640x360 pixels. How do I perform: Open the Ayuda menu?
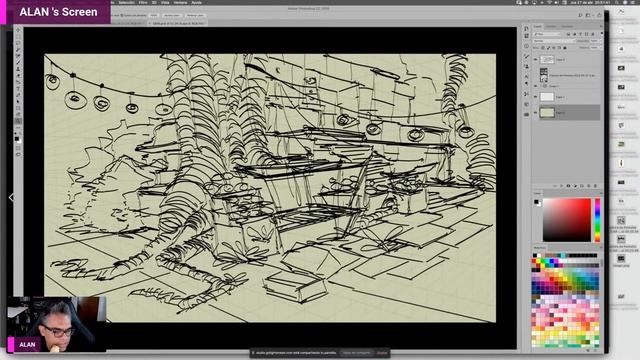pyautogui.click(x=197, y=2)
